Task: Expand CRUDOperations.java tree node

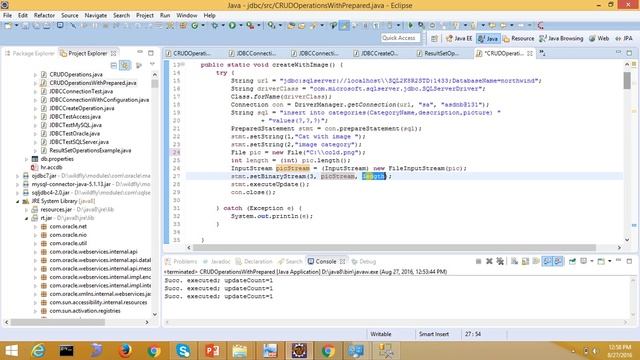Action: (x=35, y=75)
